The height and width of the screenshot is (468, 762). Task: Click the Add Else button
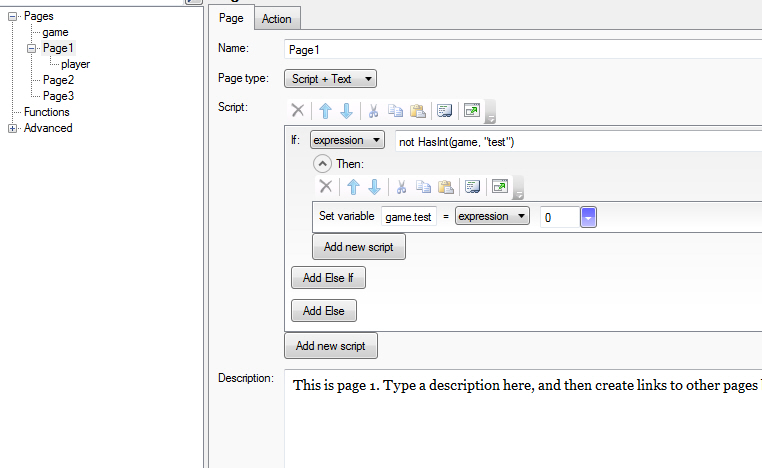click(323, 311)
